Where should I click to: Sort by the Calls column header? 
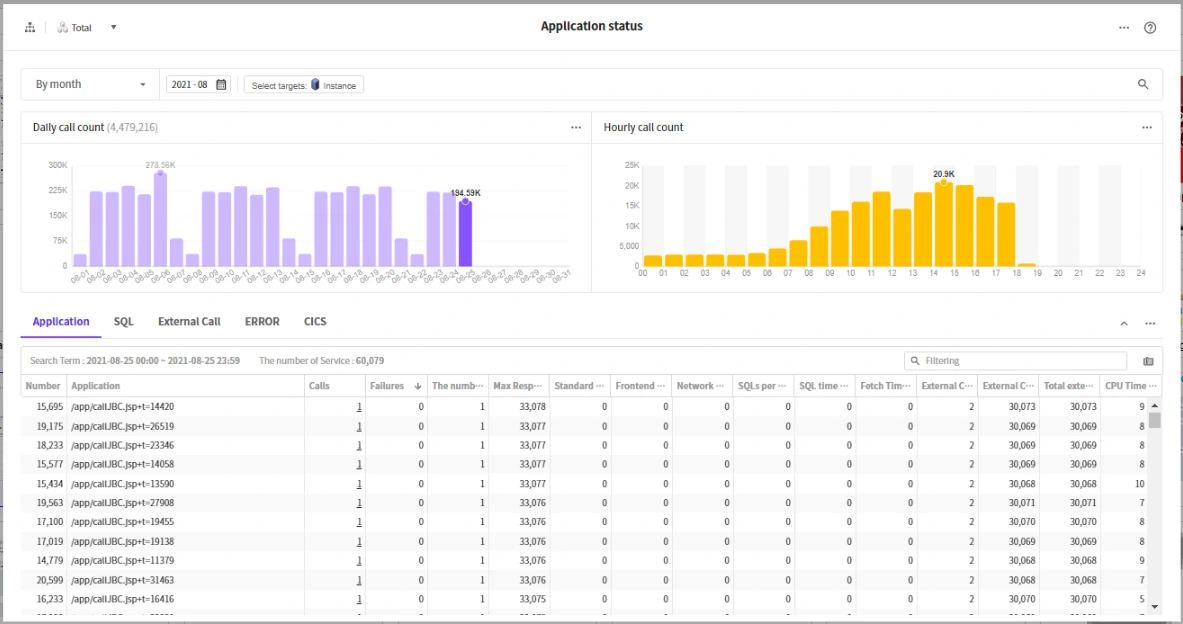pyautogui.click(x=335, y=386)
